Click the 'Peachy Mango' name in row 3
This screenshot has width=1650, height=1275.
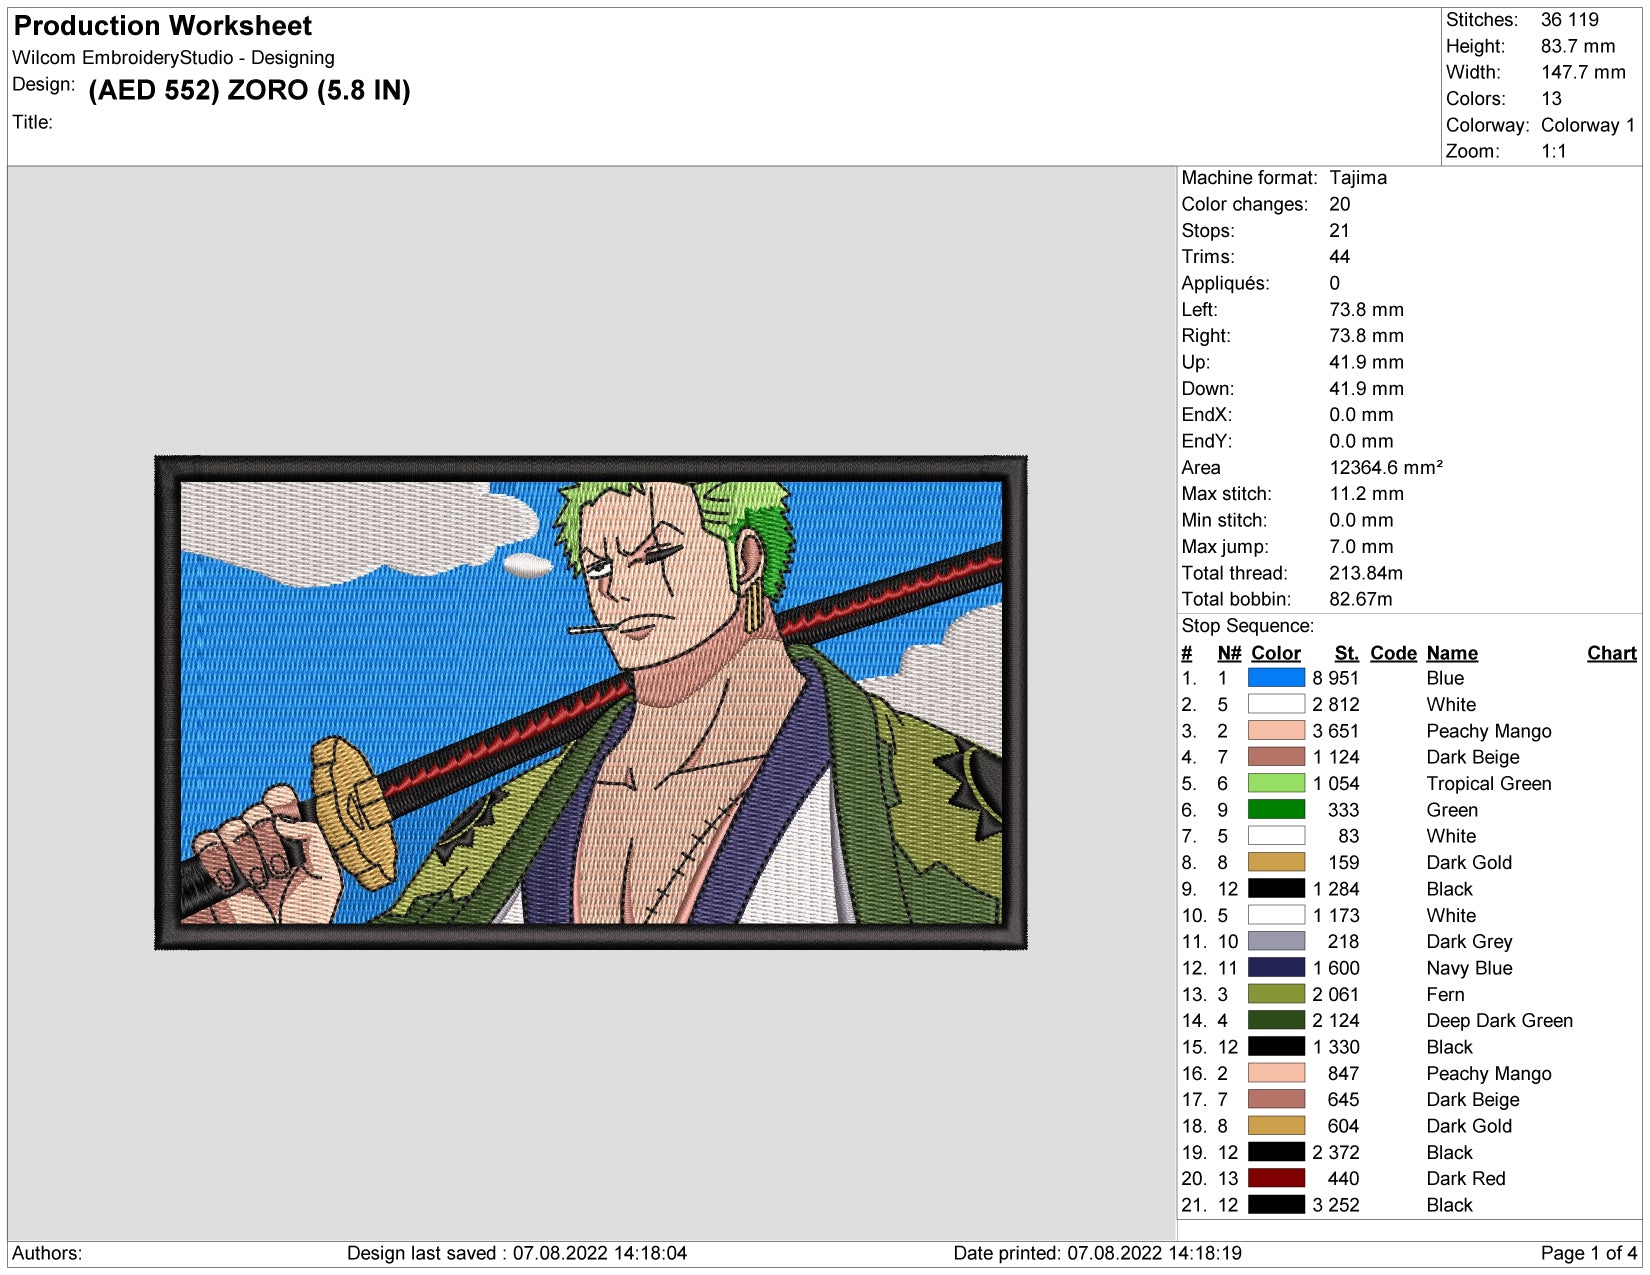click(1488, 731)
